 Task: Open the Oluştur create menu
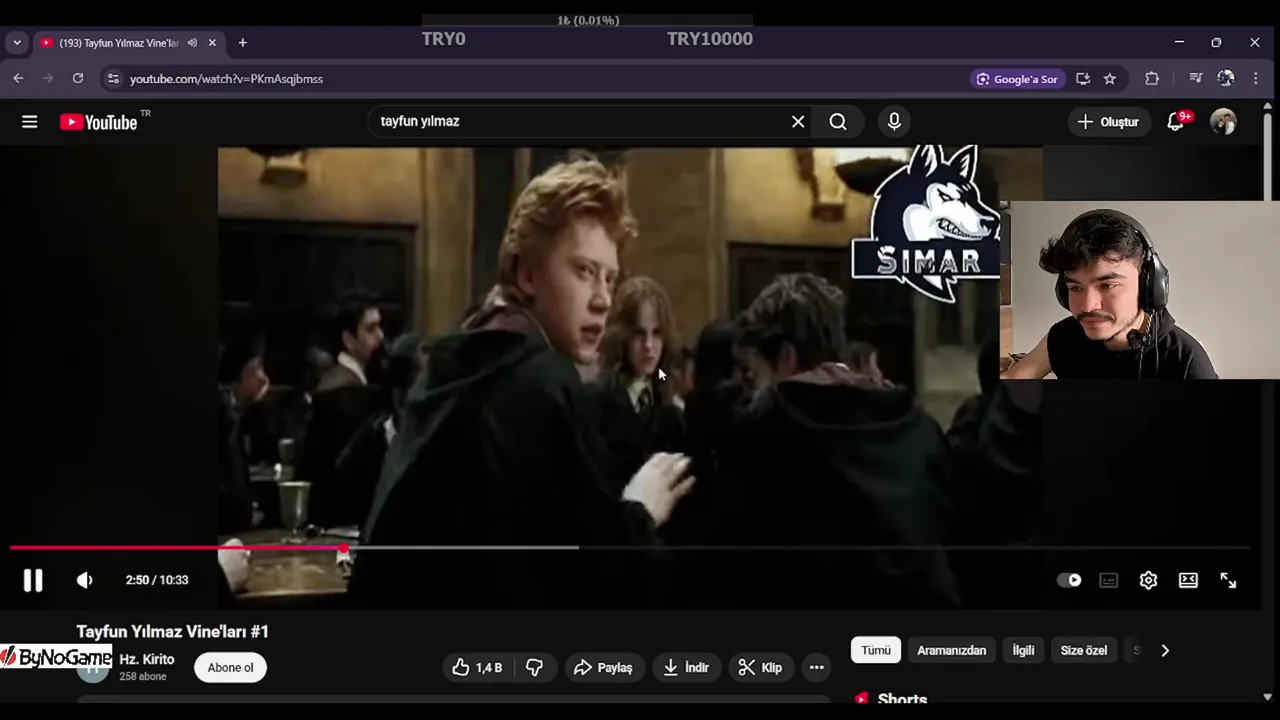click(x=1108, y=122)
